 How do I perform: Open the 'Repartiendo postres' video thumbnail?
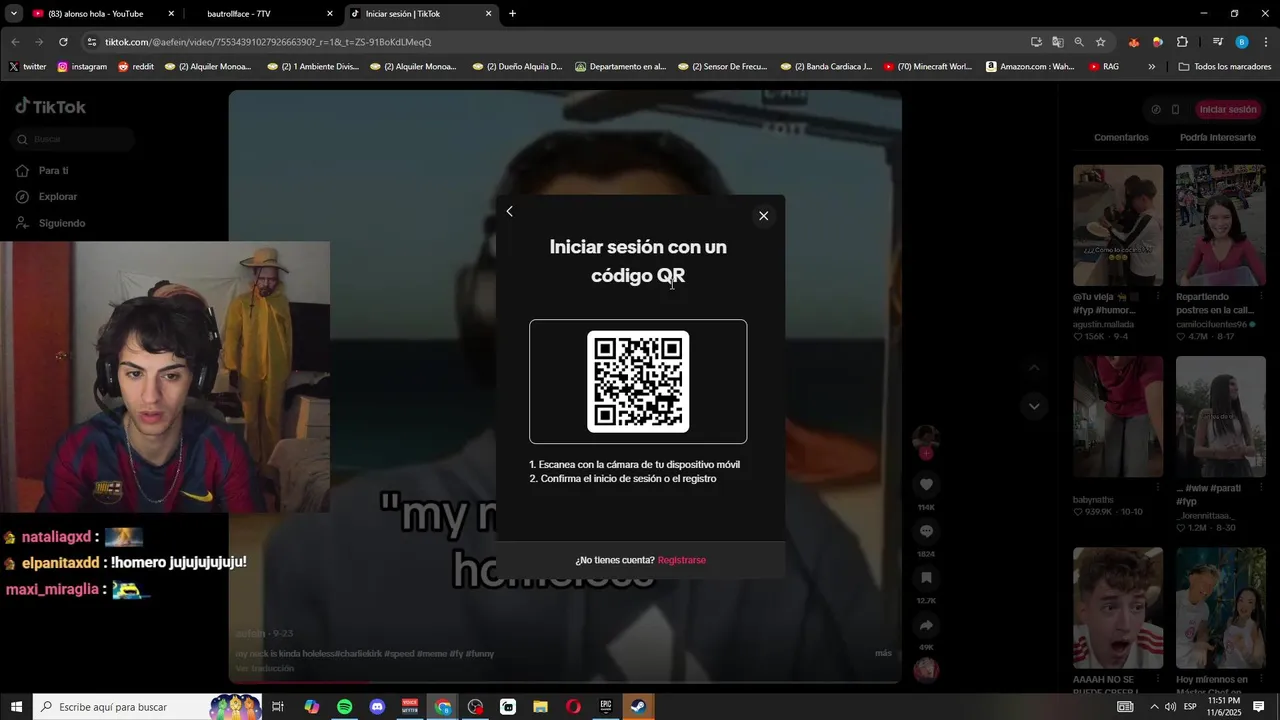[1221, 225]
